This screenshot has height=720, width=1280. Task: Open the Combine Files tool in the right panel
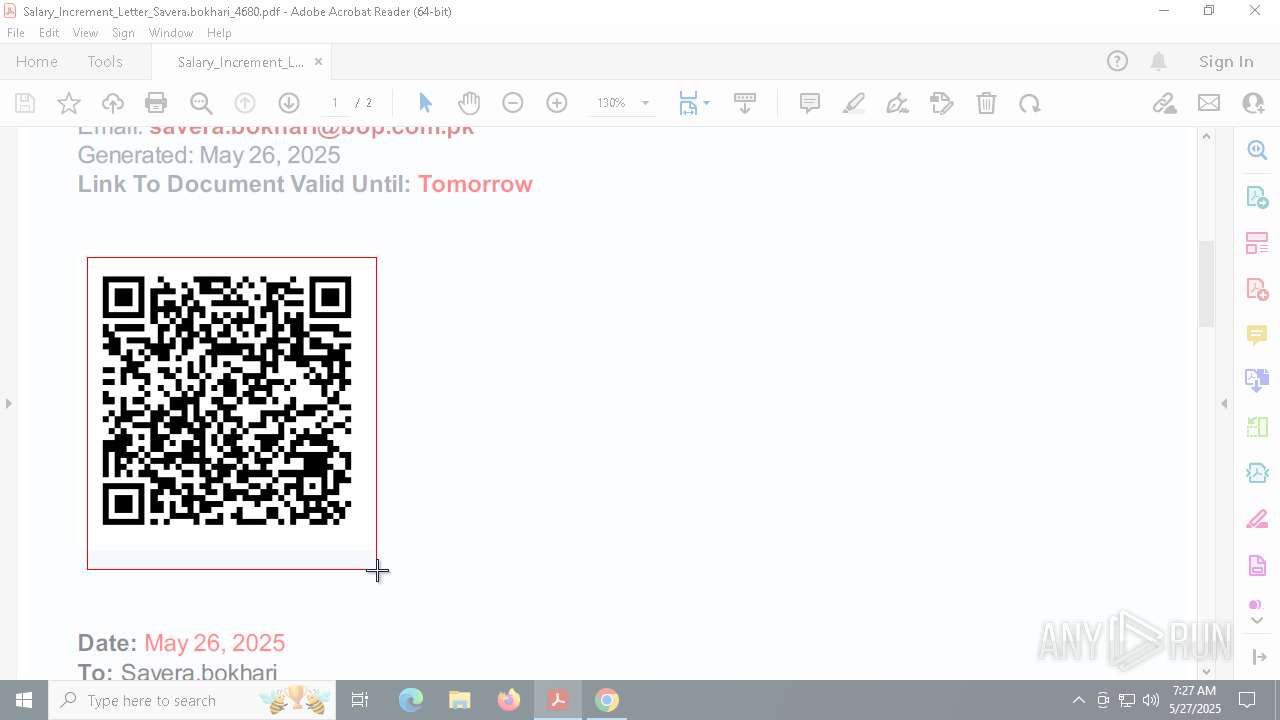1257,380
